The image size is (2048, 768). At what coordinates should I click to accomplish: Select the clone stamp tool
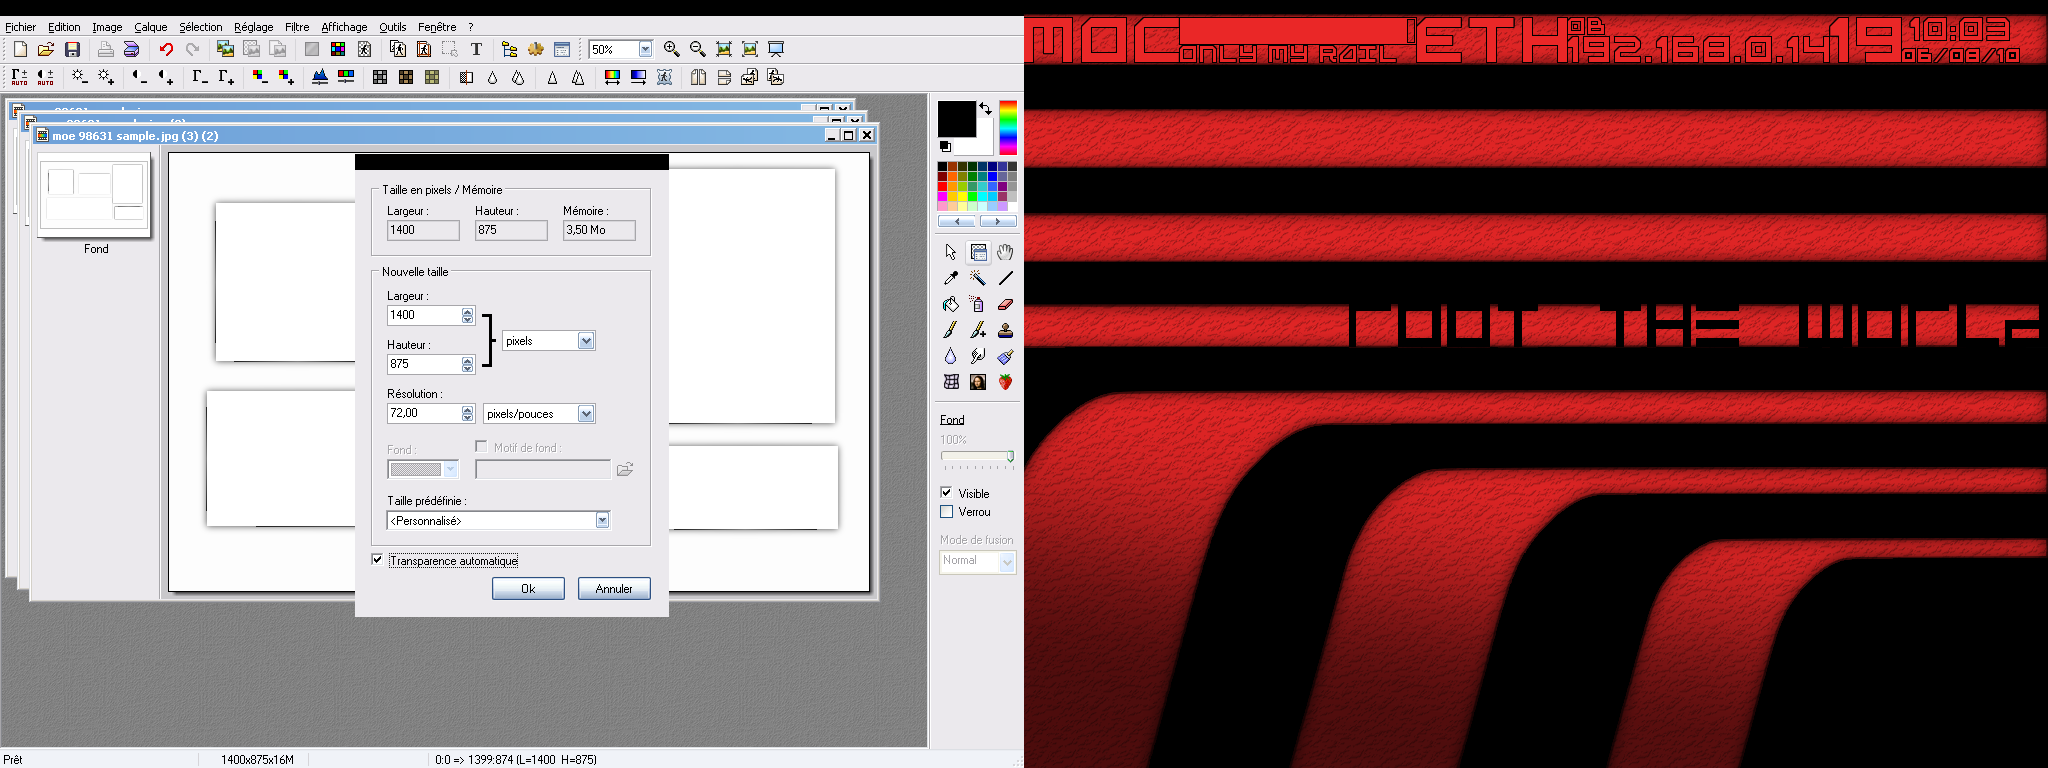1005,330
